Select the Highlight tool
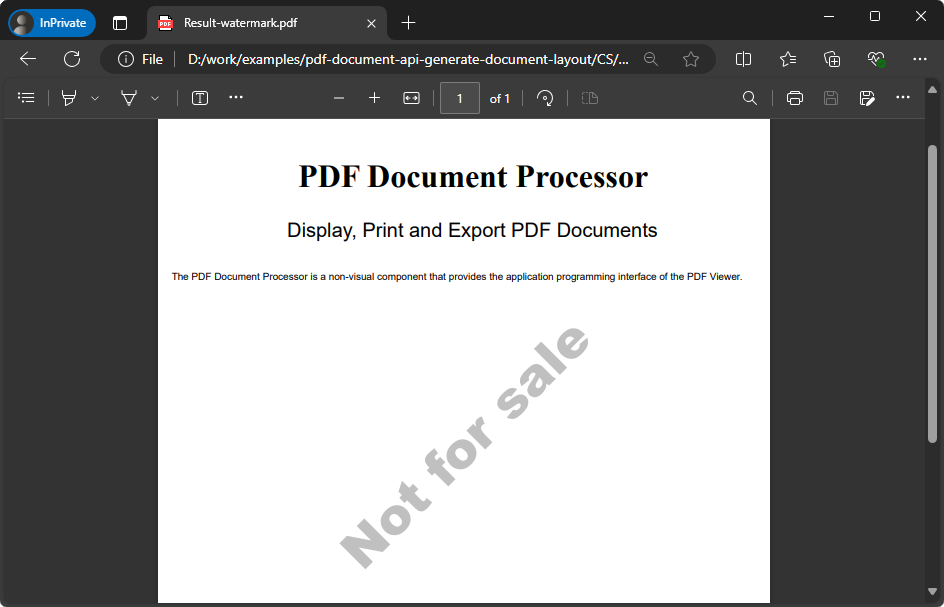The width and height of the screenshot is (944, 607). coord(69,98)
